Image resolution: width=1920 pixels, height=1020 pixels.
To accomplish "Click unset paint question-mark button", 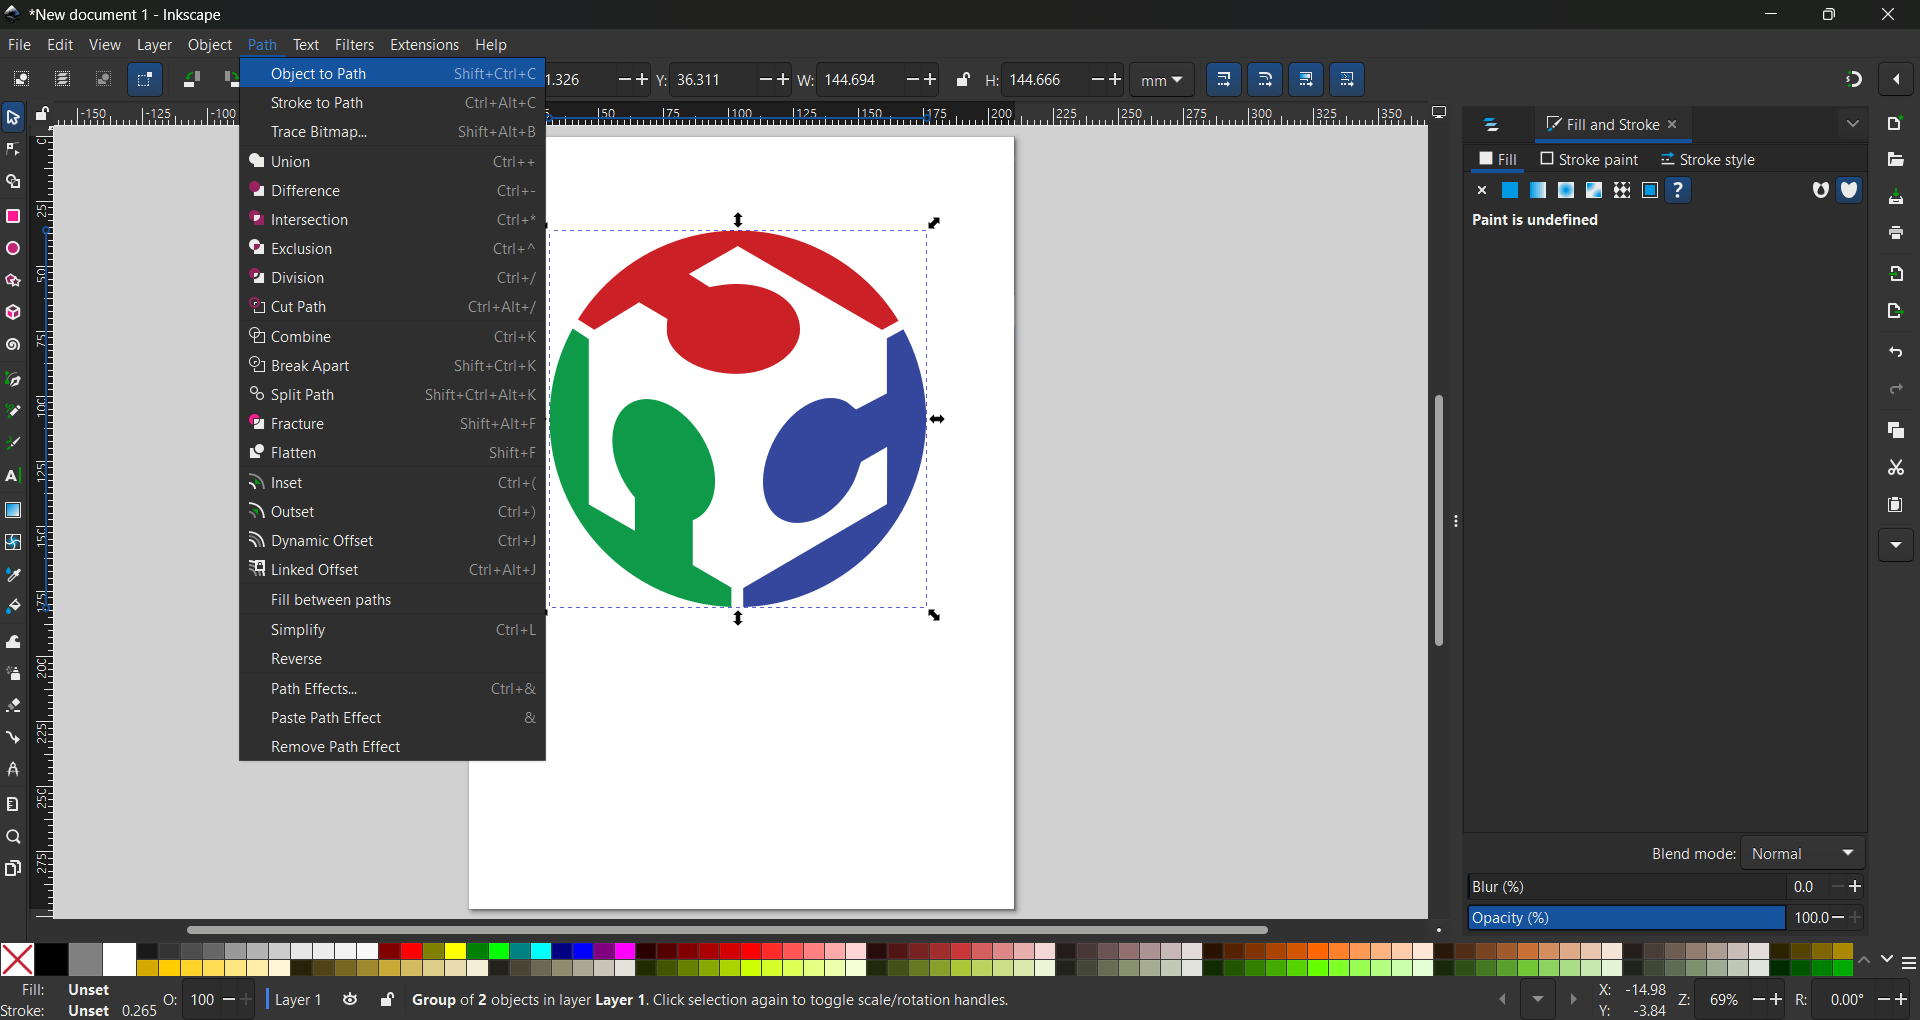I will 1678,190.
